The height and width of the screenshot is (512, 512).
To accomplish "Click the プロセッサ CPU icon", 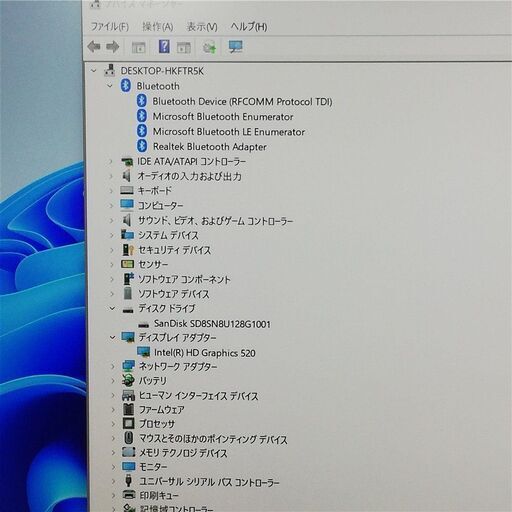I will pos(128,423).
